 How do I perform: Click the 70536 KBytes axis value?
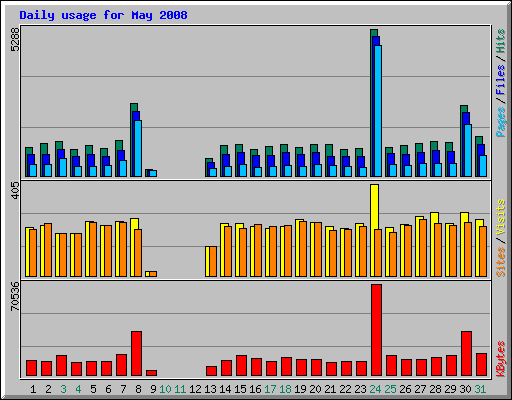(x=15, y=296)
